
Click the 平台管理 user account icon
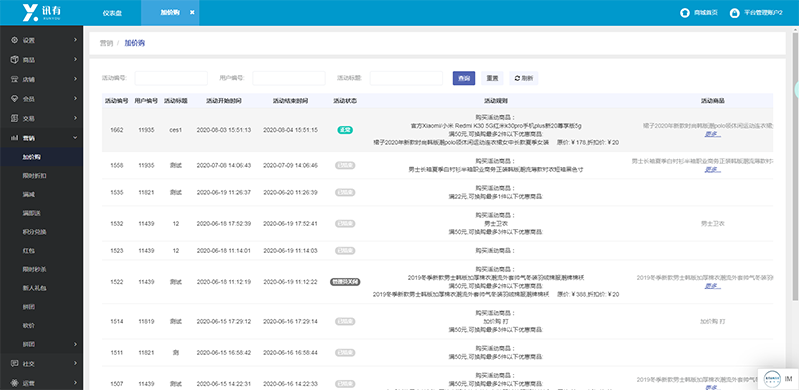click(734, 13)
